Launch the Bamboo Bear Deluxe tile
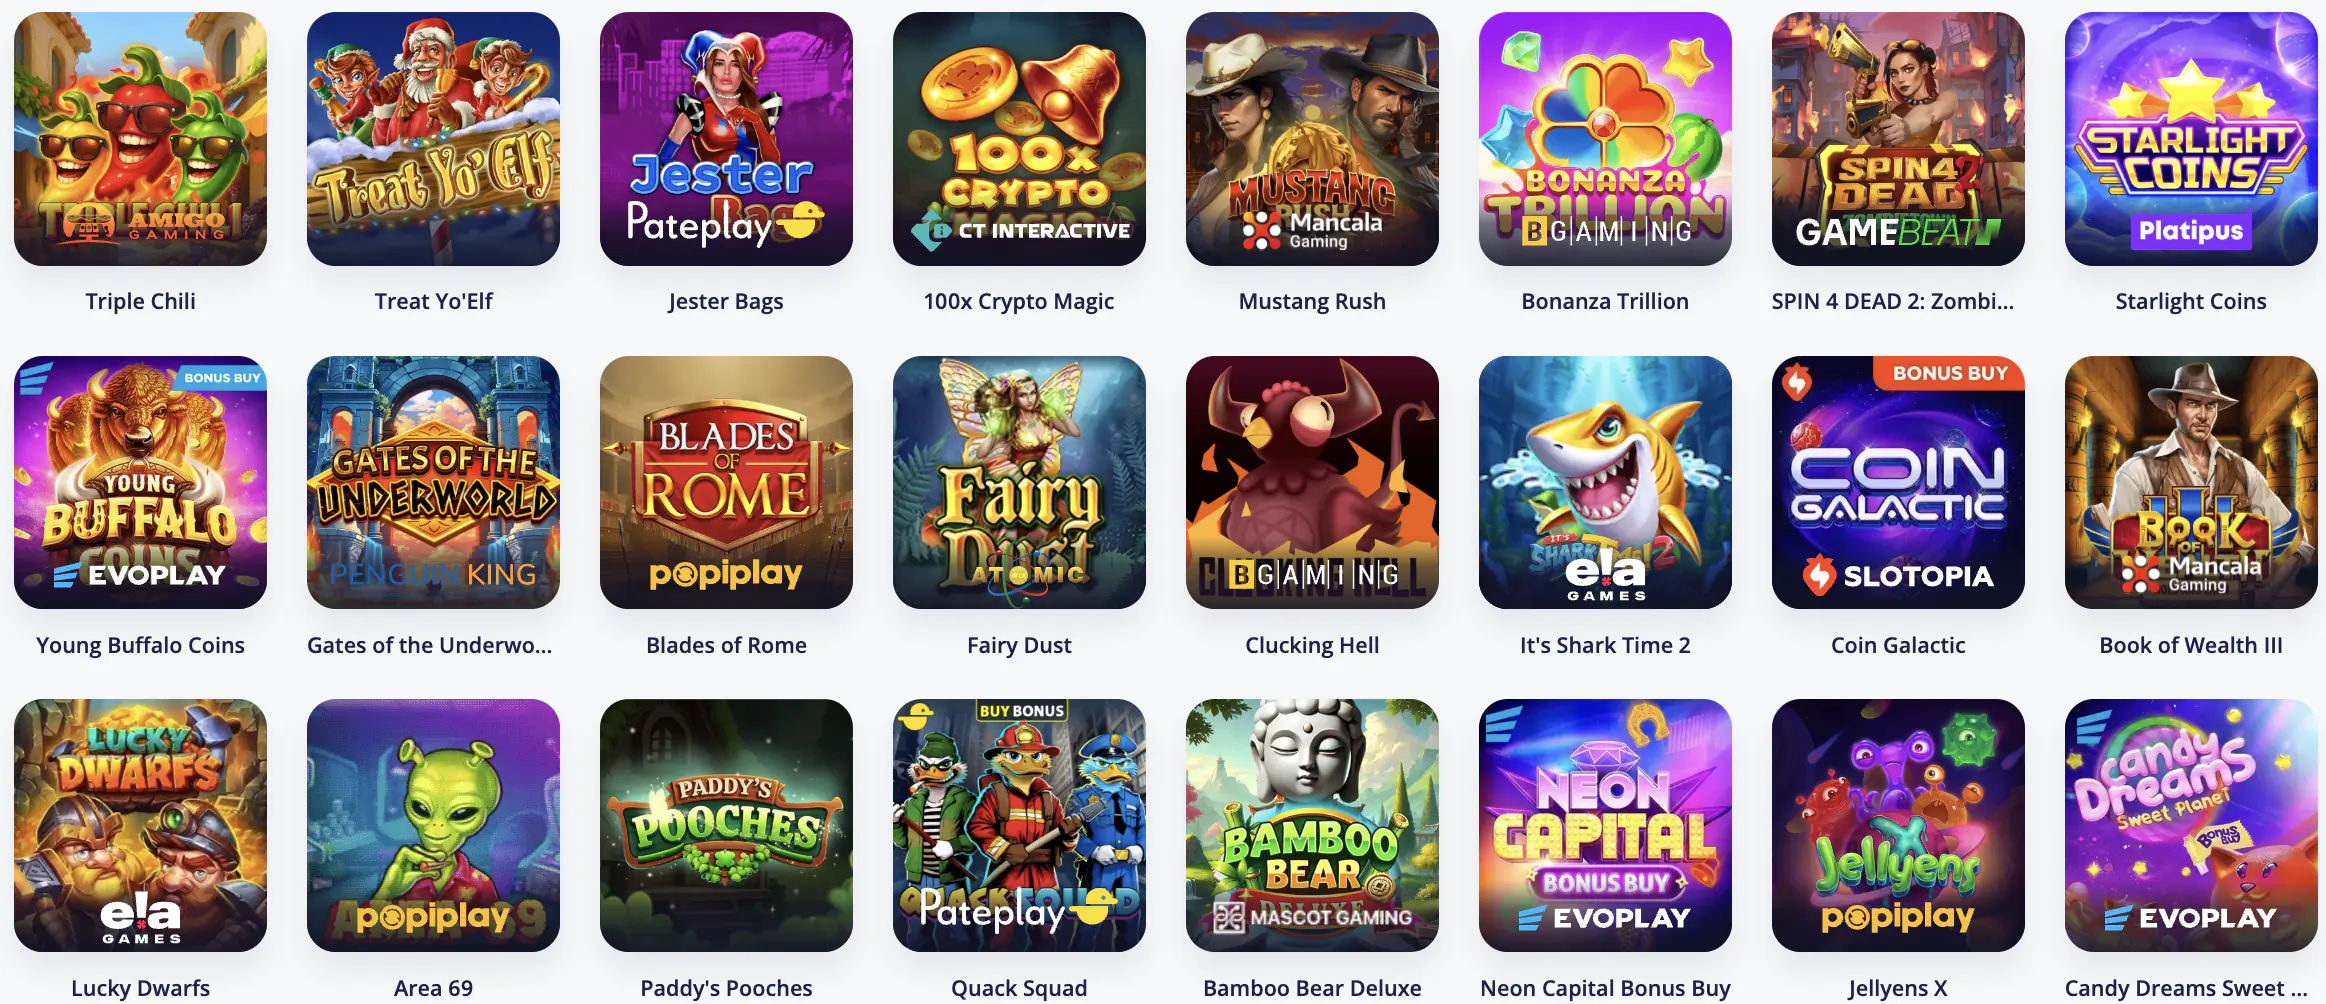 click(x=1312, y=825)
